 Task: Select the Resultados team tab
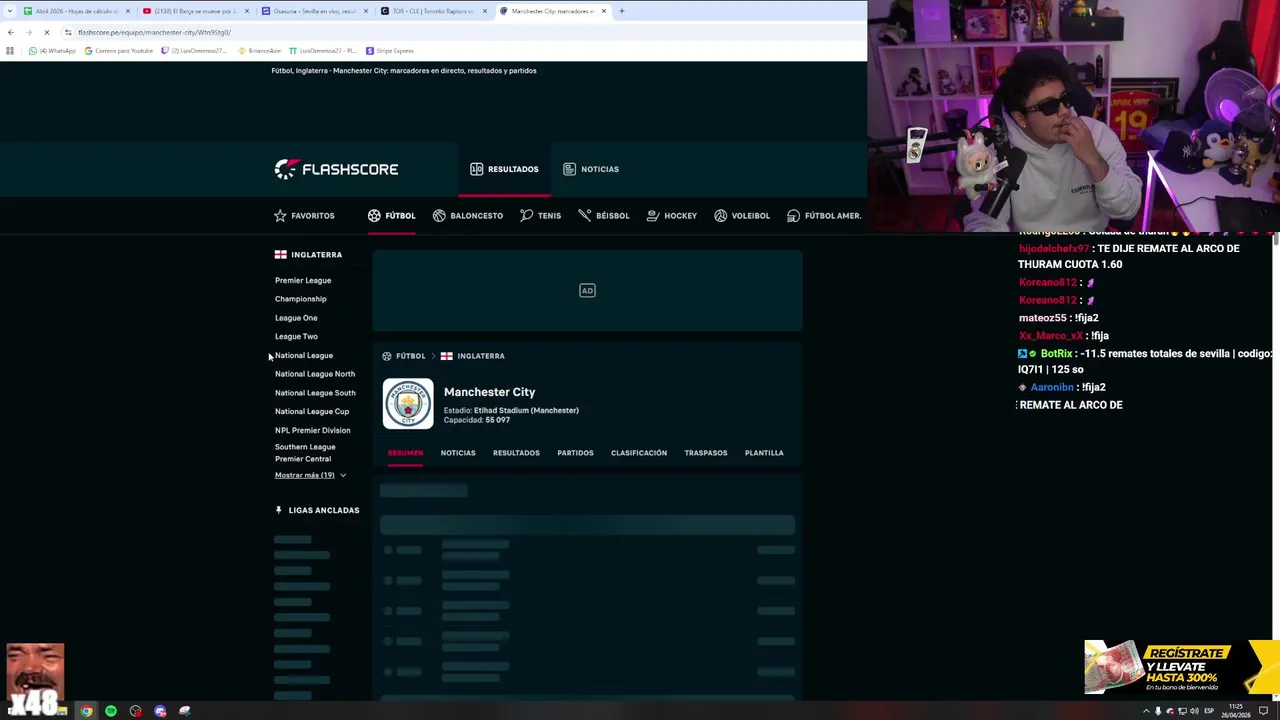(516, 453)
